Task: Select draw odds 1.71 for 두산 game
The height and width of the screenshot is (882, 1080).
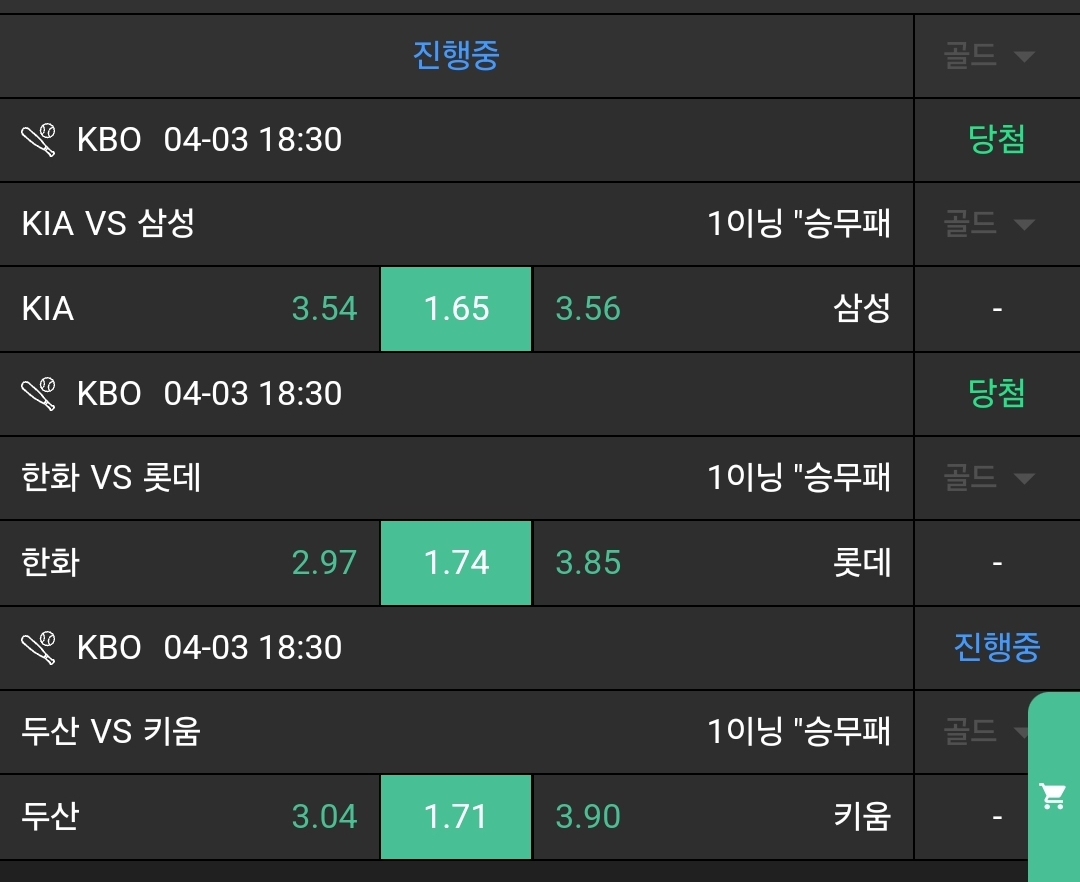Action: pos(456,817)
